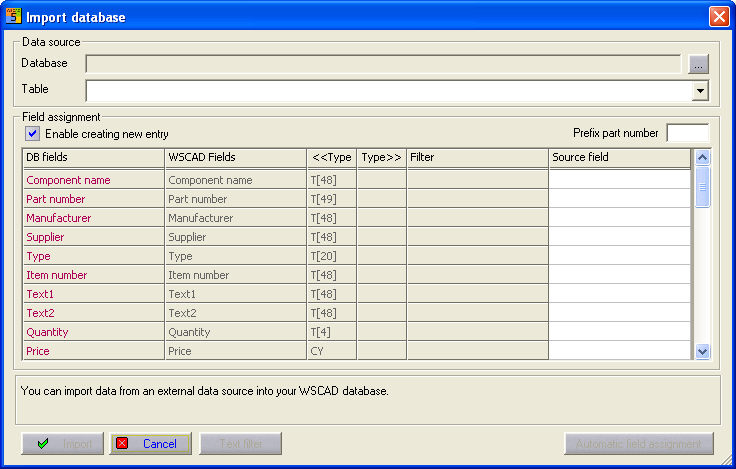Click the table scroll up arrow
The image size is (736, 469).
[702, 157]
